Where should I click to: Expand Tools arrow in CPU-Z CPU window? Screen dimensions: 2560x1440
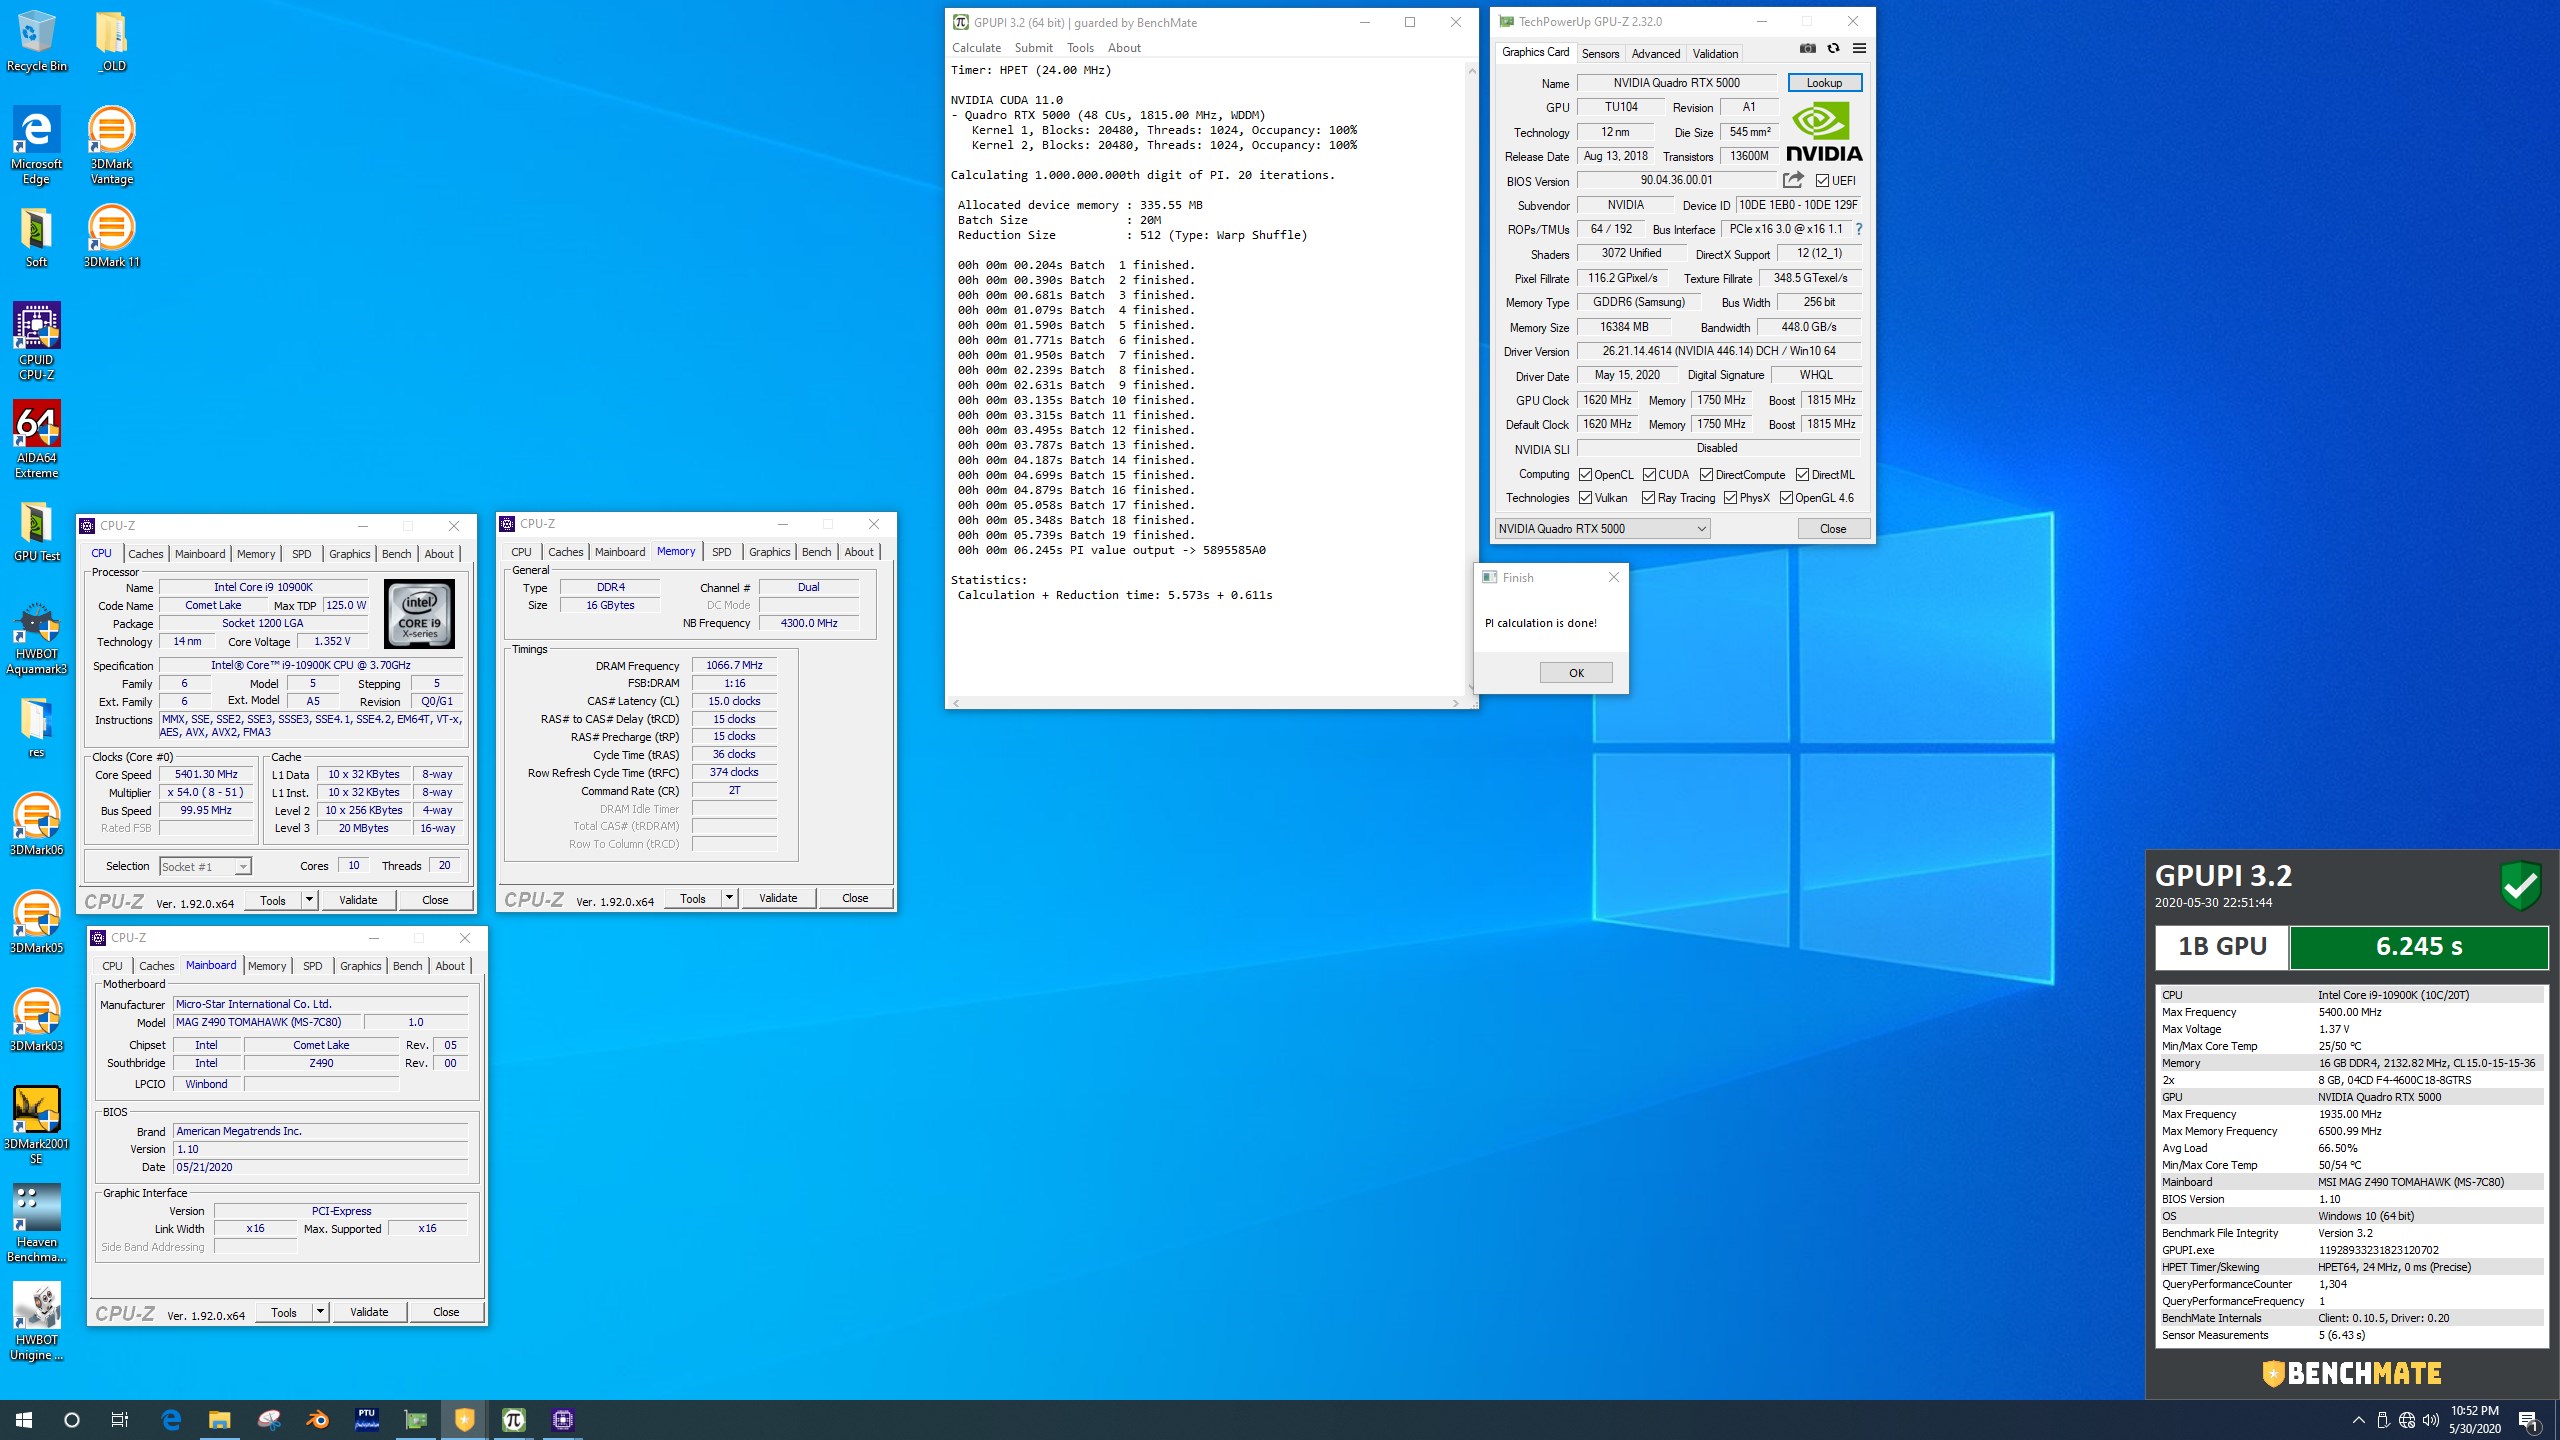(309, 900)
